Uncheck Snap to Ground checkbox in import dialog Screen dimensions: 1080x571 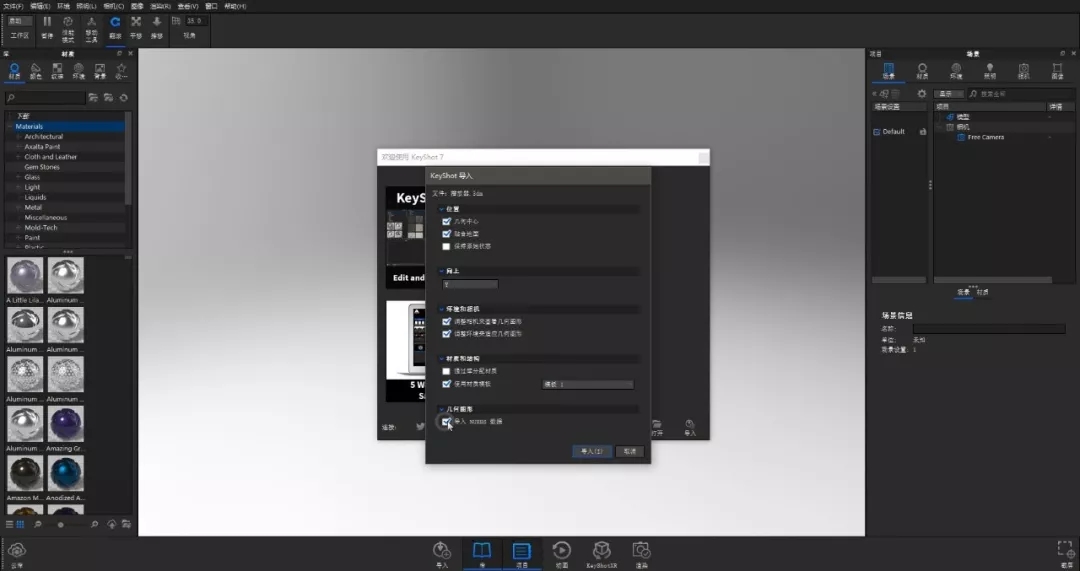pyautogui.click(x=446, y=233)
